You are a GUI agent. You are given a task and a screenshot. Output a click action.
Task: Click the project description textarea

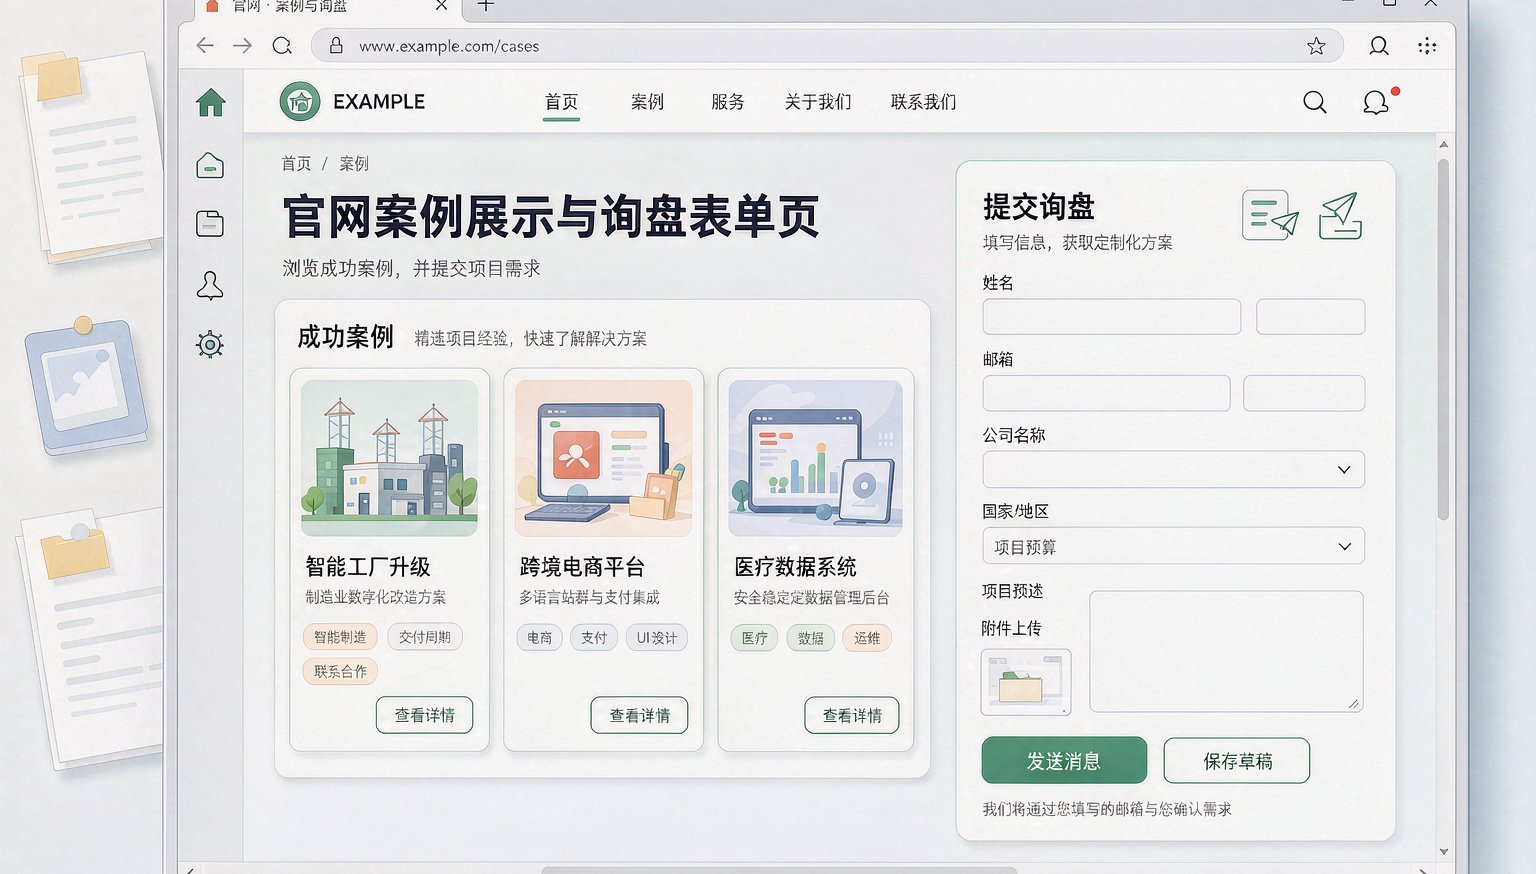(1226, 651)
